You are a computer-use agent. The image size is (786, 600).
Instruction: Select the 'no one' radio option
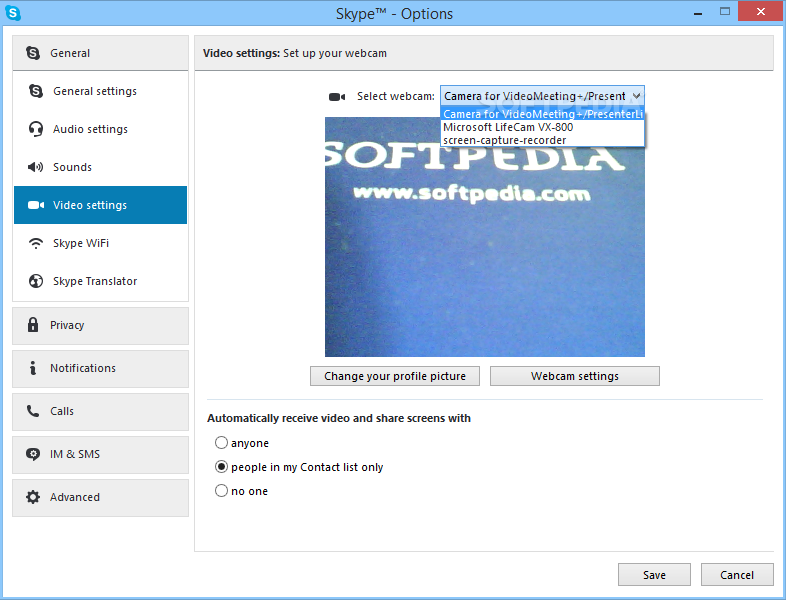[x=221, y=490]
